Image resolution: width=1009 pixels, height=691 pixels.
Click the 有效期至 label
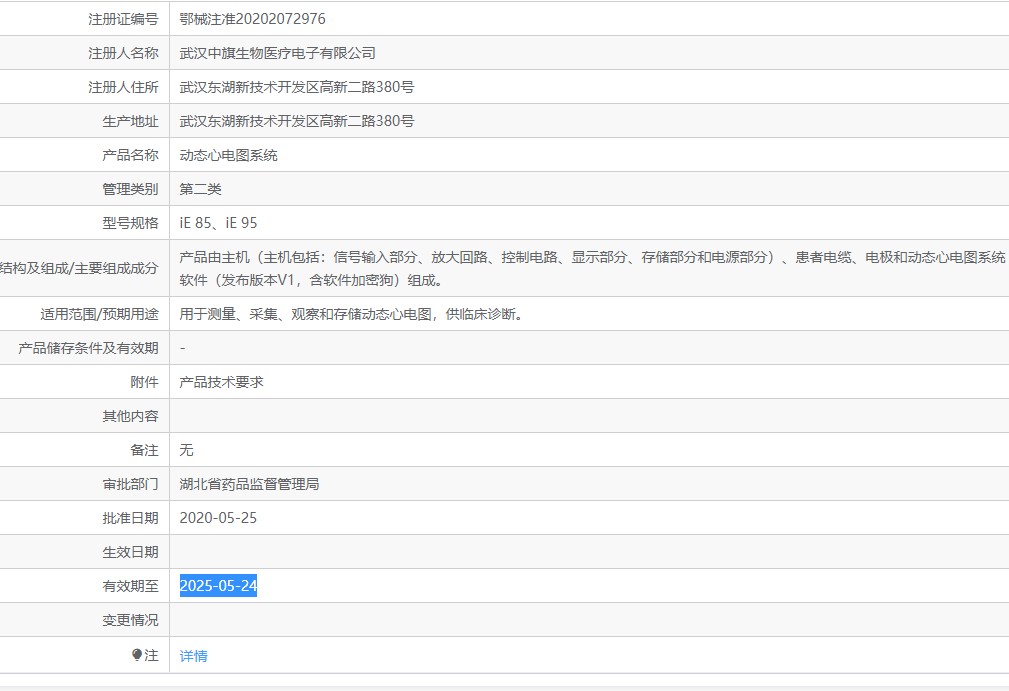point(130,586)
